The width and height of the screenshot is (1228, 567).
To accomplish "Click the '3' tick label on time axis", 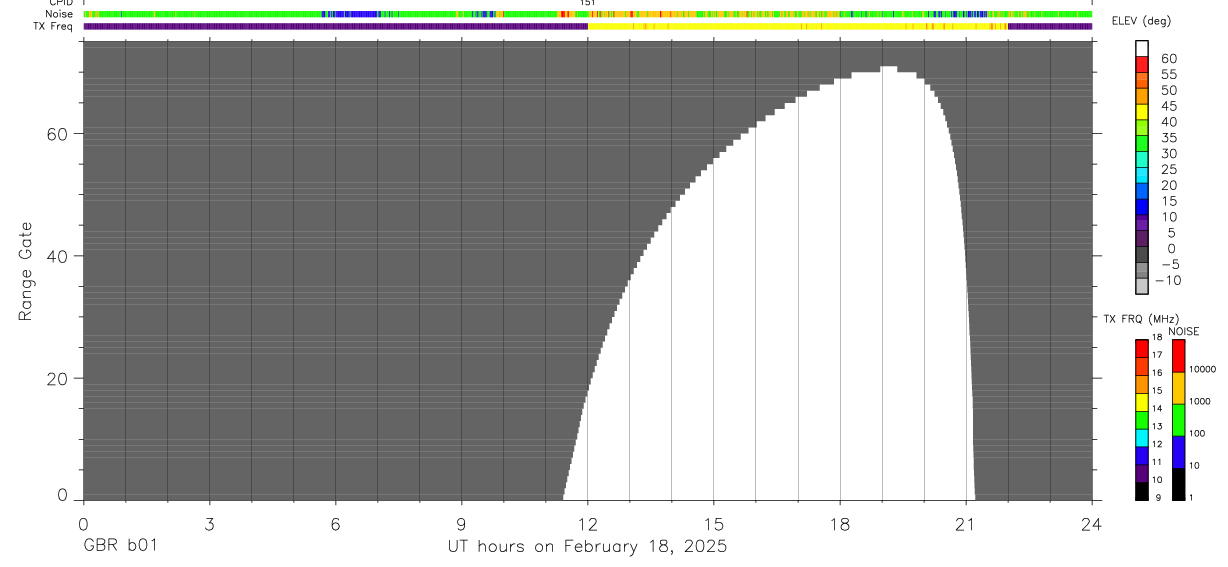I will coord(209,523).
